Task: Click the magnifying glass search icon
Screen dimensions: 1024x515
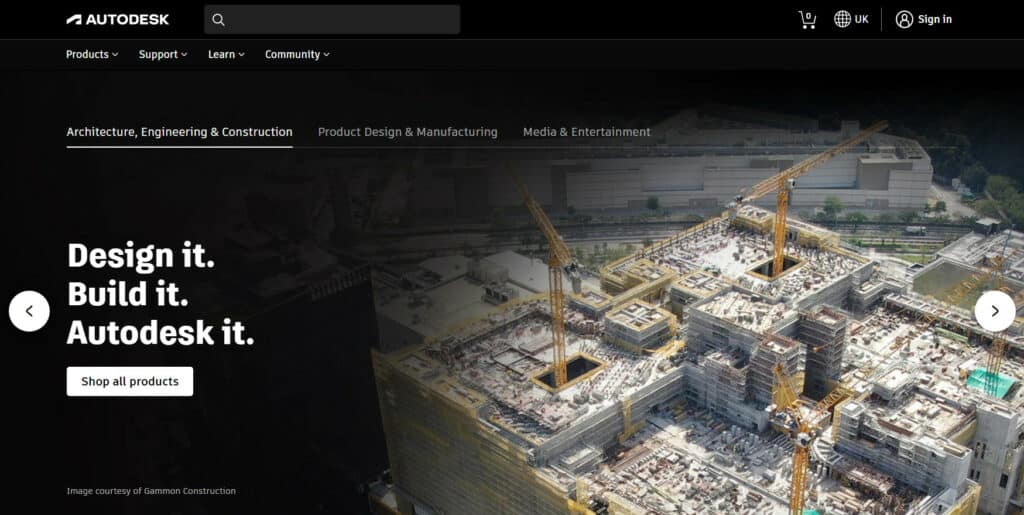Action: tap(218, 19)
